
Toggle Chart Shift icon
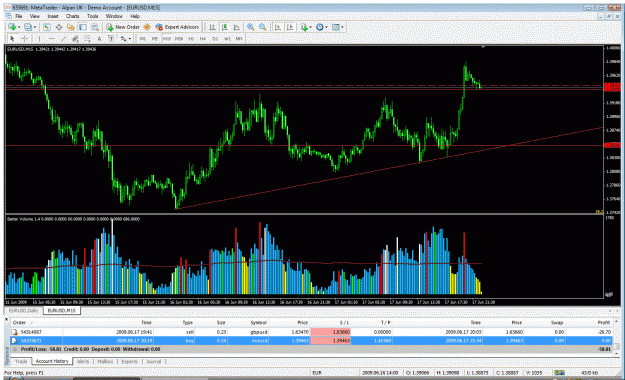pos(290,27)
